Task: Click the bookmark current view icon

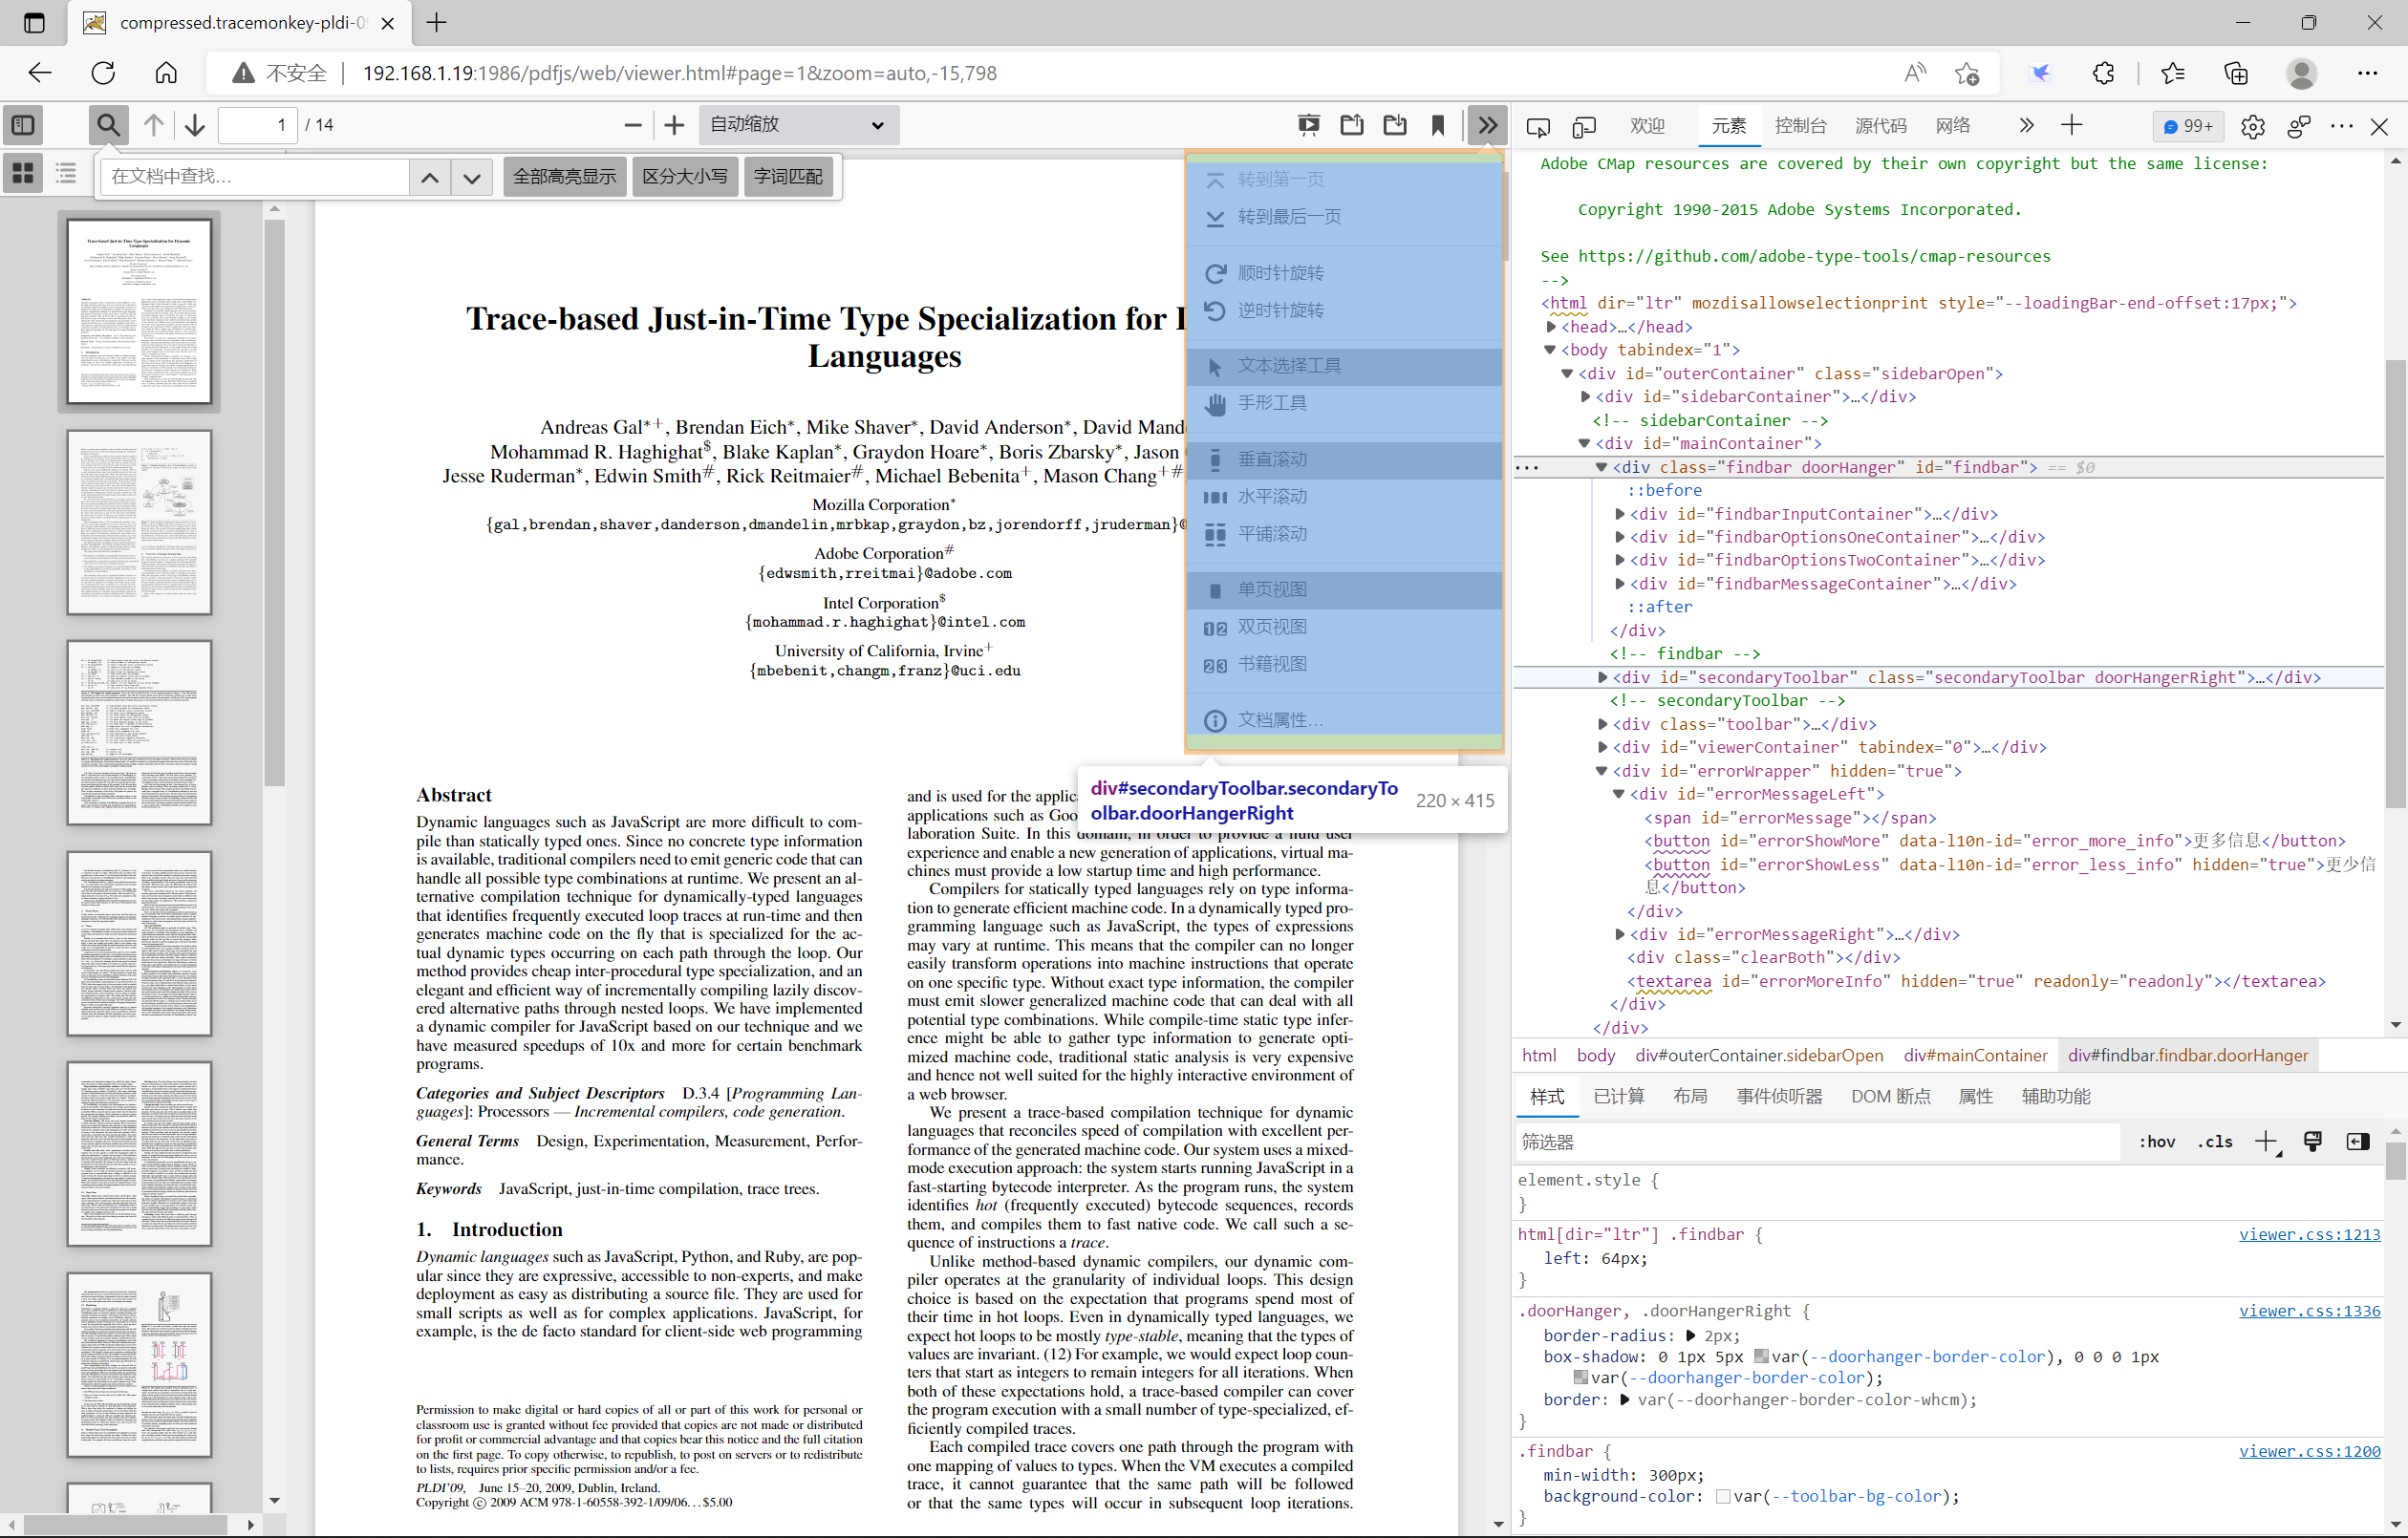Action: point(1438,125)
